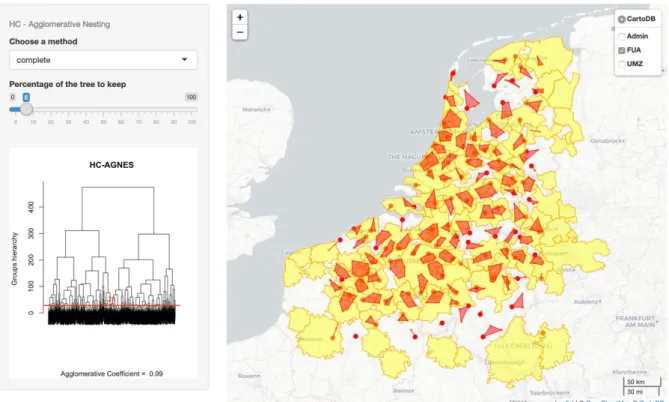Click 'Percentage of the tree to keep' label
669x402 pixels.
(x=67, y=84)
